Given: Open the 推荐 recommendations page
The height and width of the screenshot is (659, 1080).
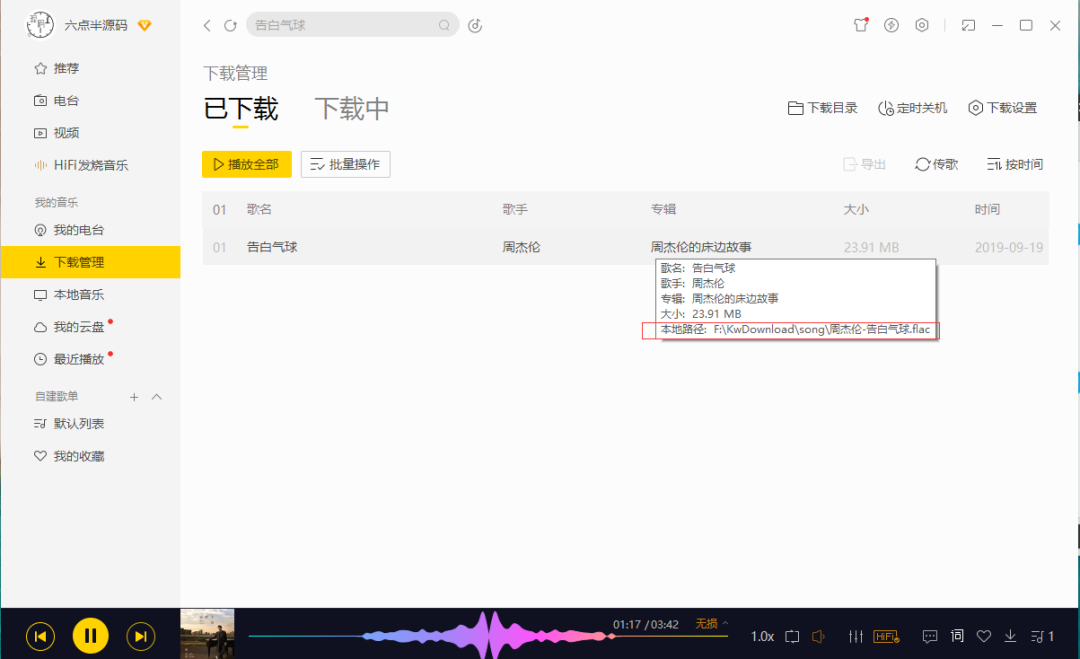Looking at the screenshot, I should pos(57,68).
